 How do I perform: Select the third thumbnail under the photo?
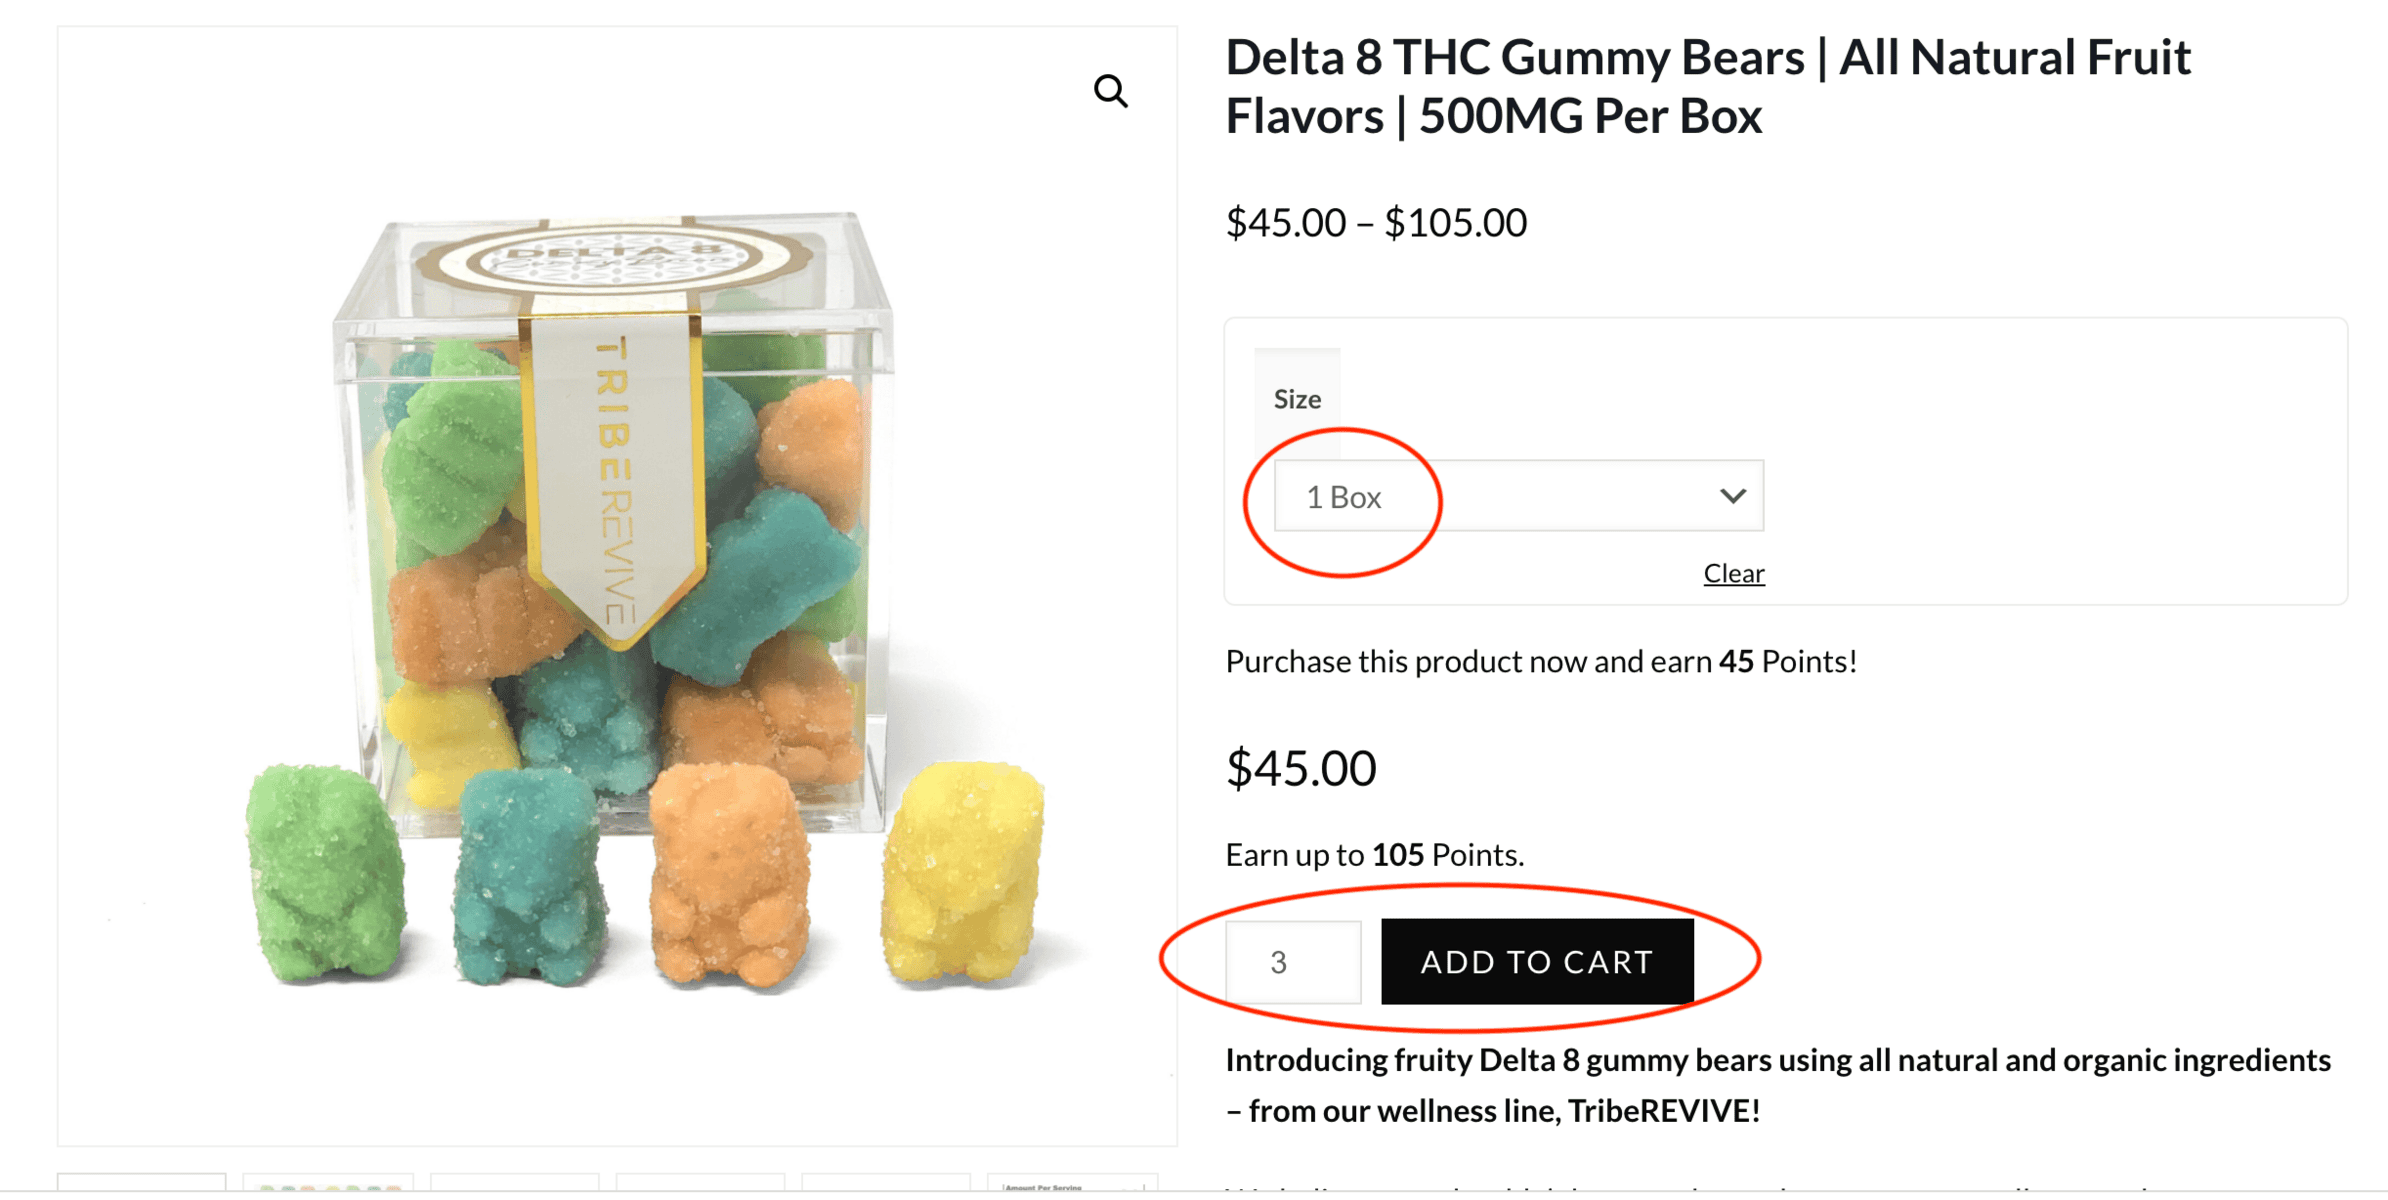(x=515, y=1190)
